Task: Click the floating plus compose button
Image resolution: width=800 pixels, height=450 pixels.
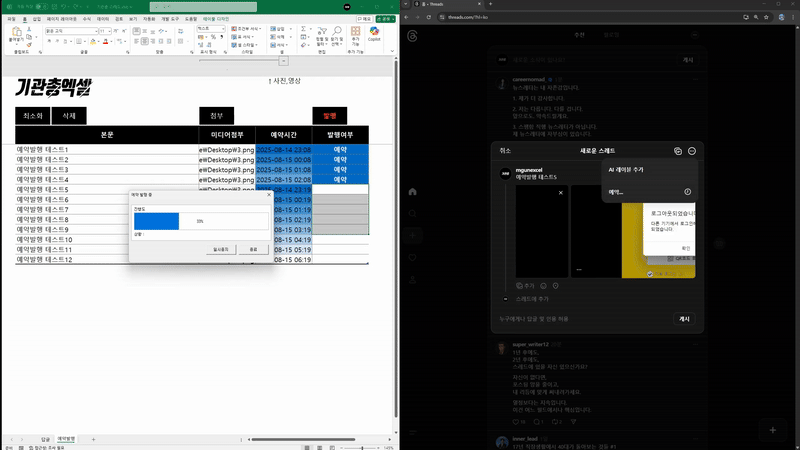Action: (772, 429)
